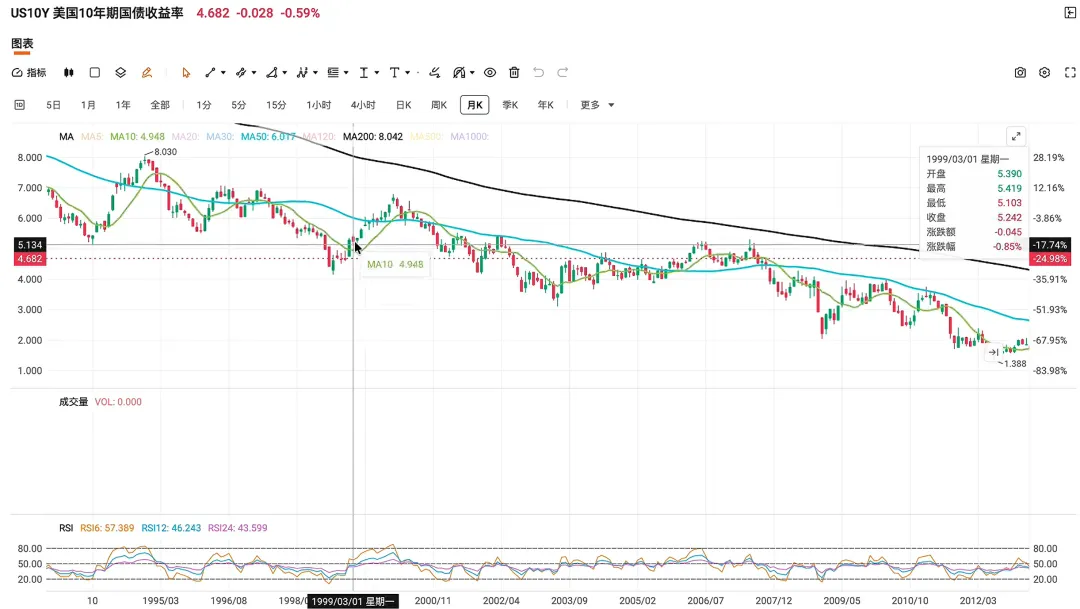The image size is (1080, 609).
Task: Click the camera screenshot icon
Action: coord(1020,72)
